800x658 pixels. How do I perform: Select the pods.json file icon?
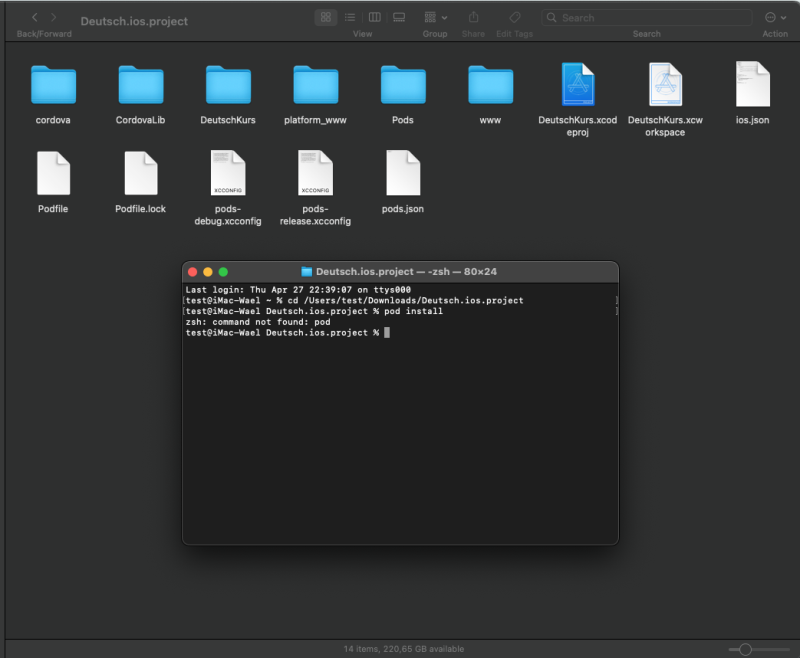coord(403,173)
